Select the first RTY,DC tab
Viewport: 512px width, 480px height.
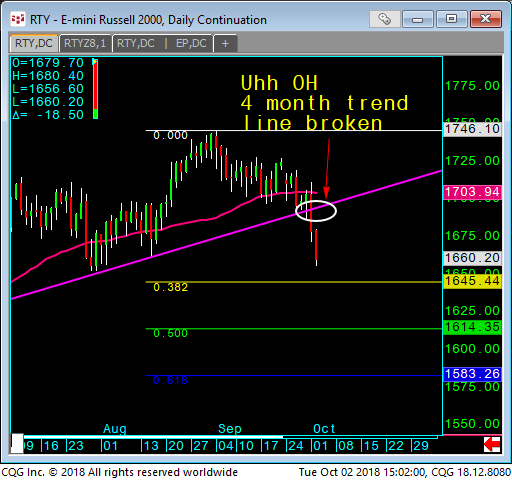(34, 43)
